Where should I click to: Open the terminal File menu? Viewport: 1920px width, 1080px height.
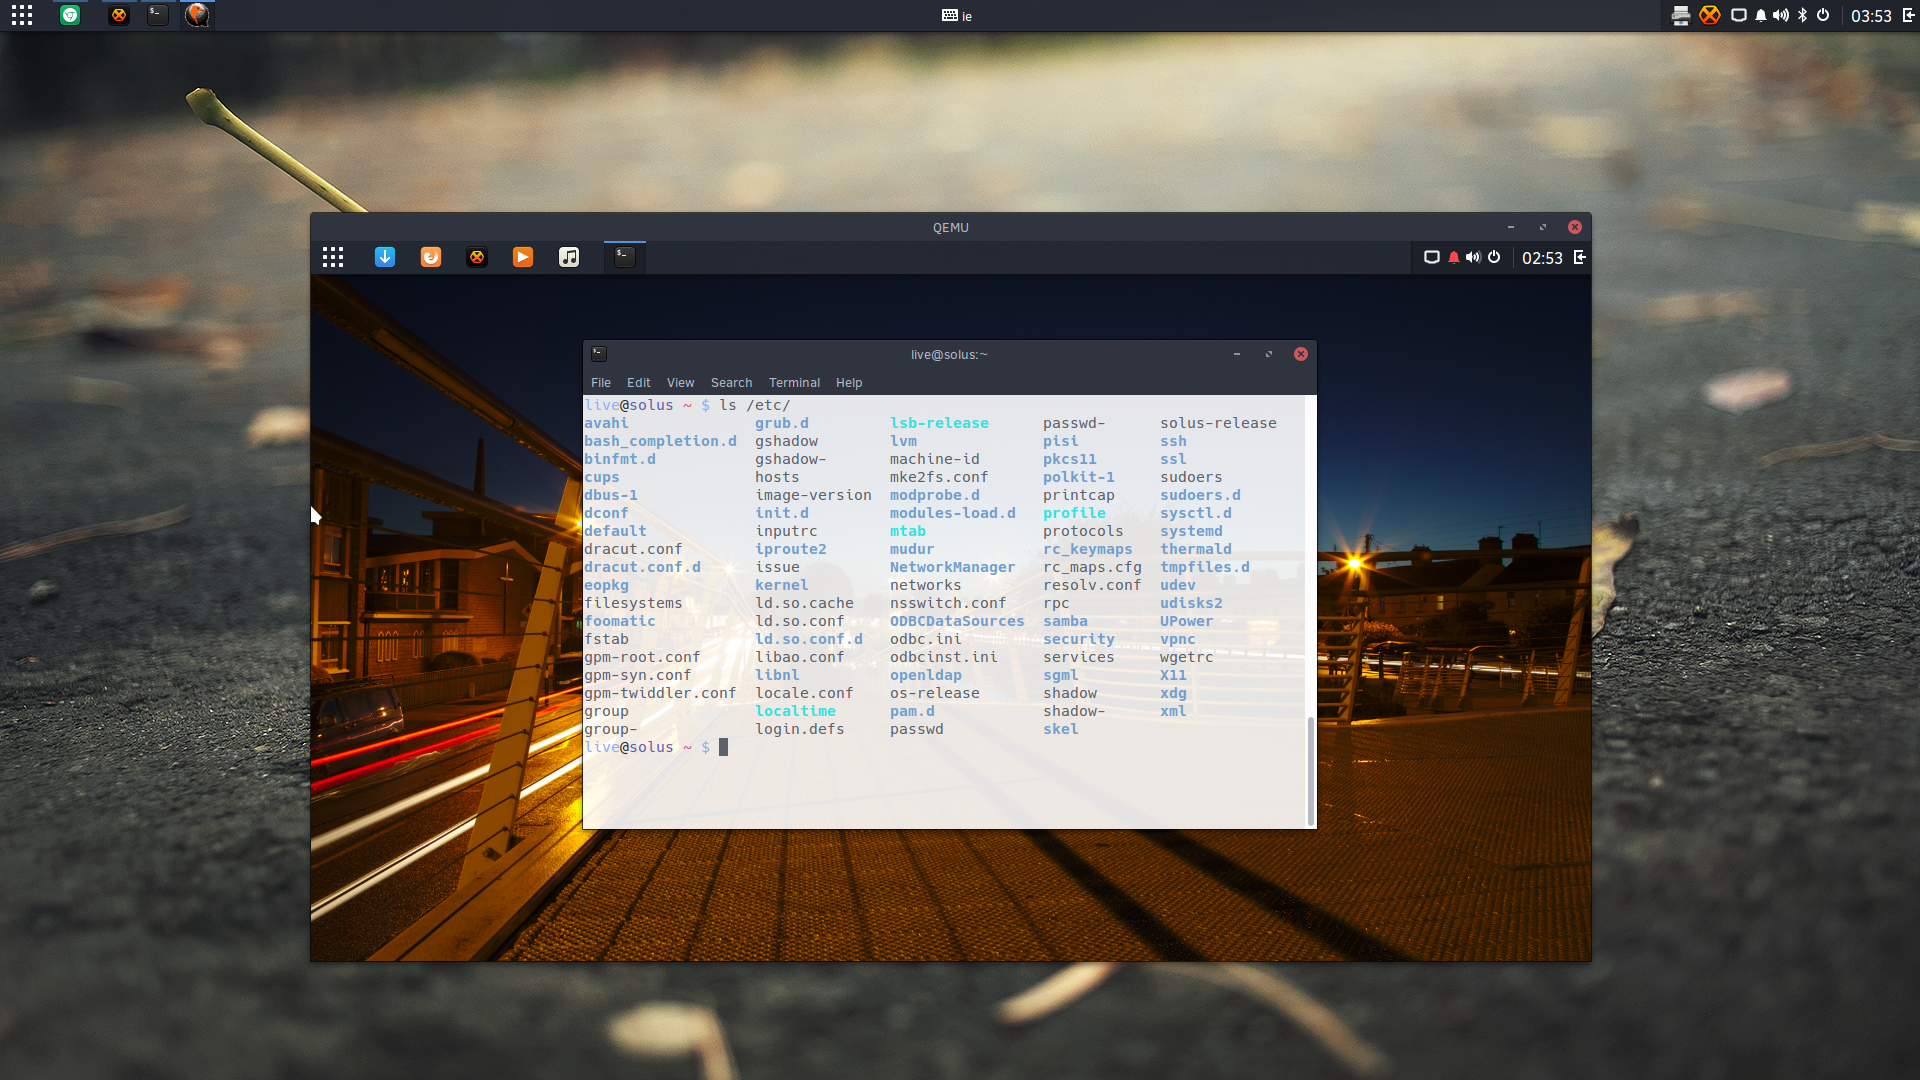[x=601, y=383]
